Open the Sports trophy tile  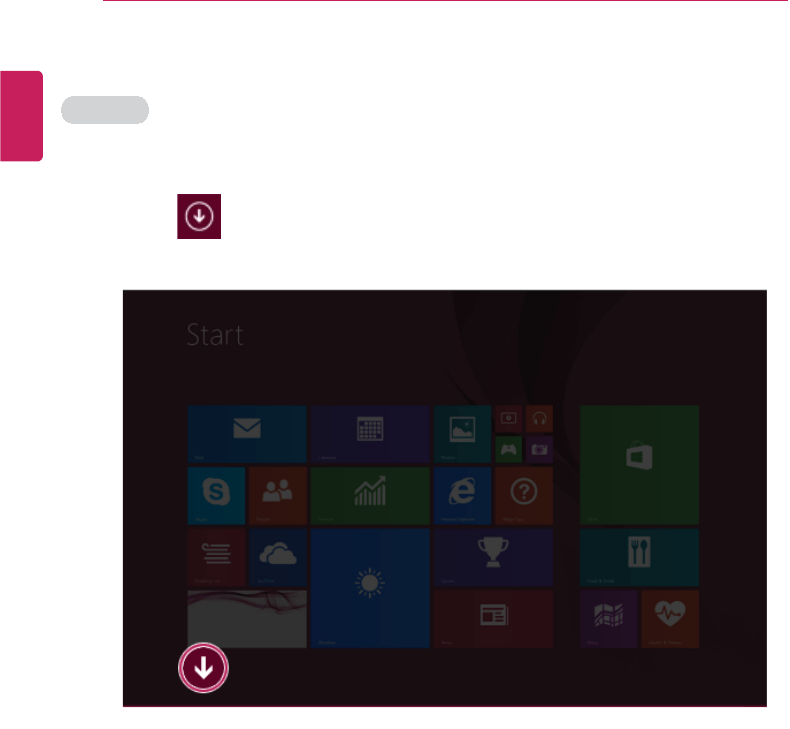point(493,557)
